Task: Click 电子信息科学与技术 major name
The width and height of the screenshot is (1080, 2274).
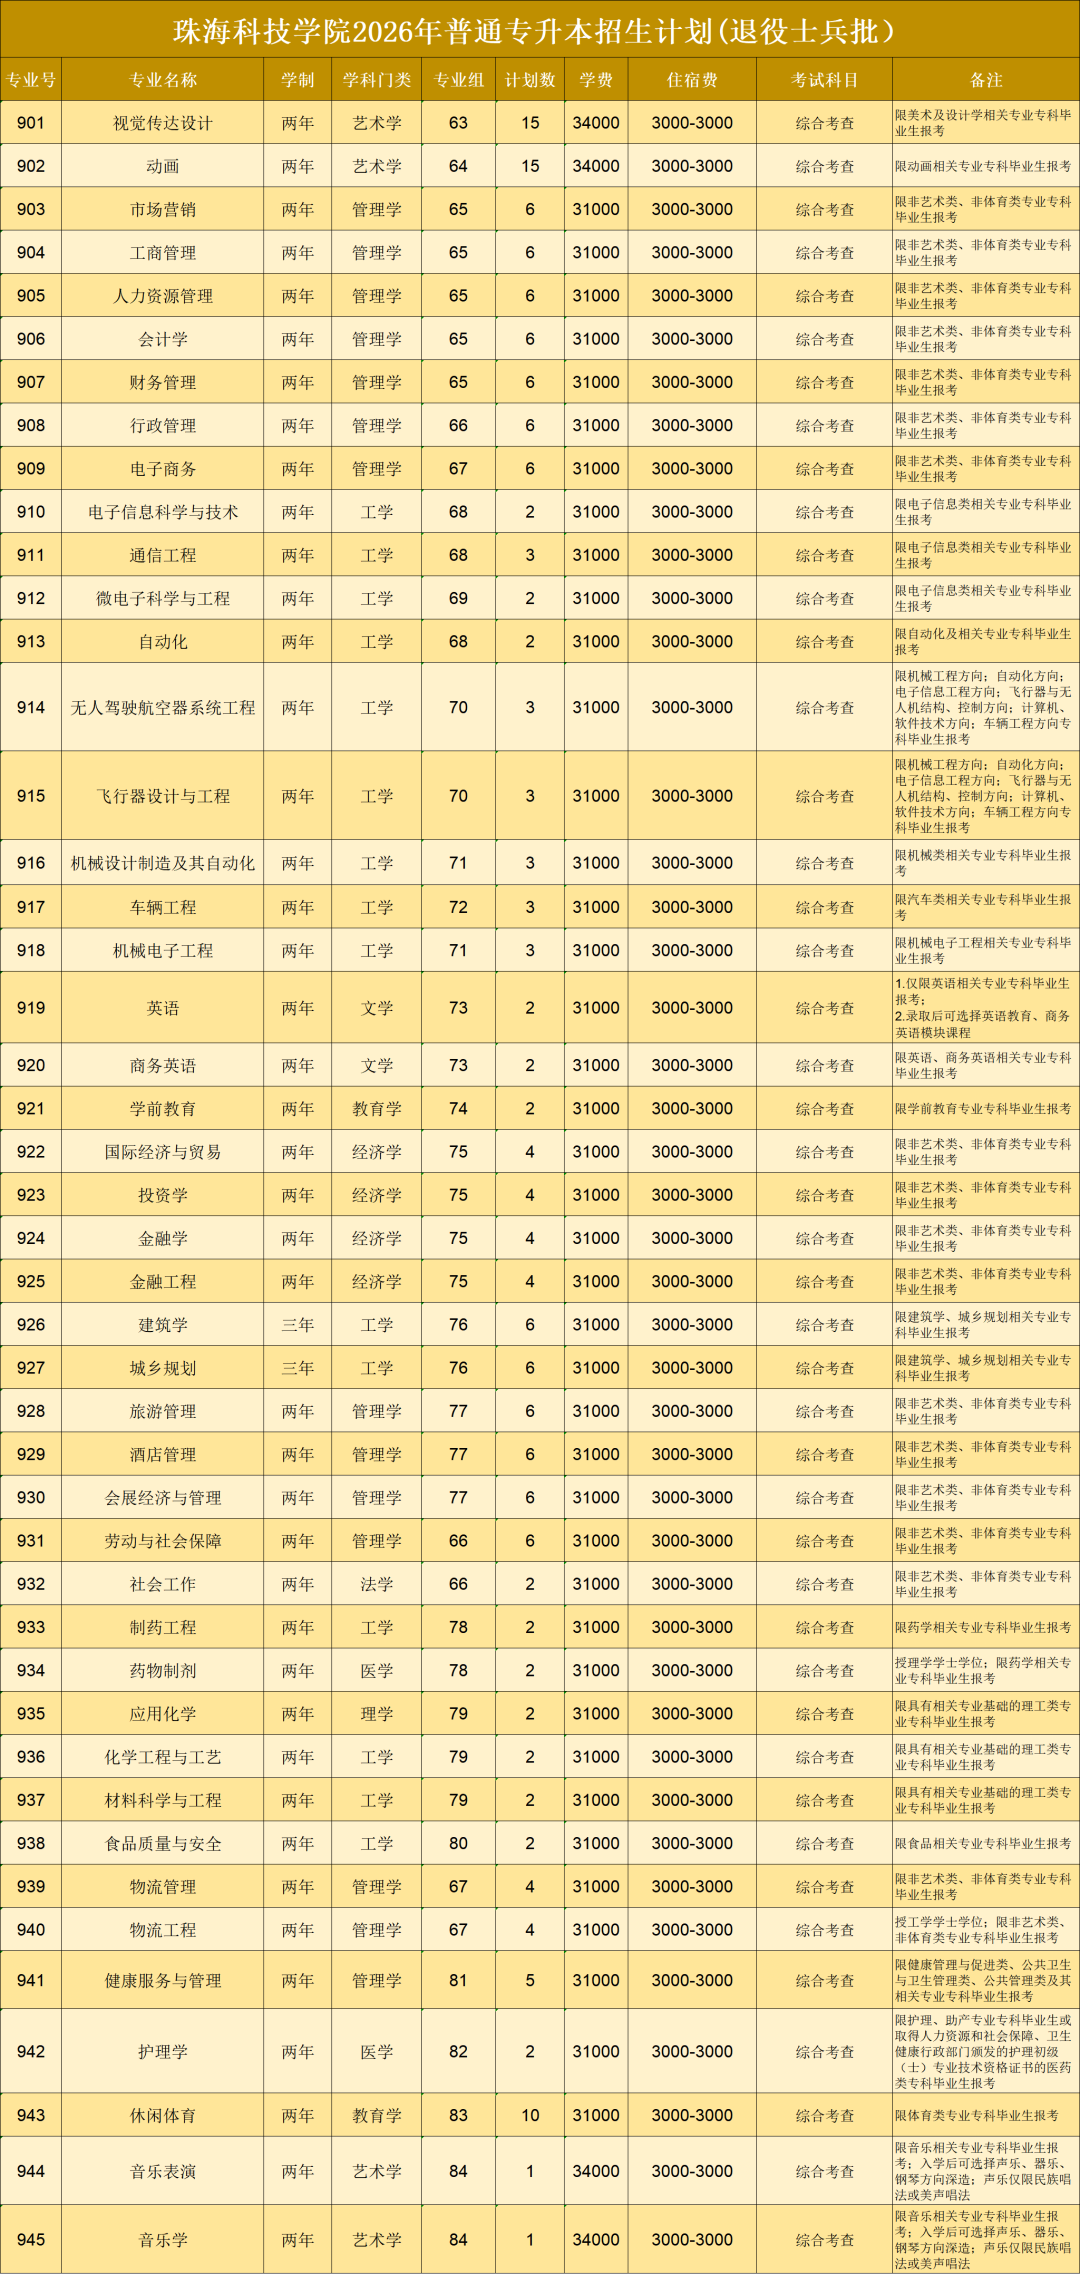Action: (163, 512)
